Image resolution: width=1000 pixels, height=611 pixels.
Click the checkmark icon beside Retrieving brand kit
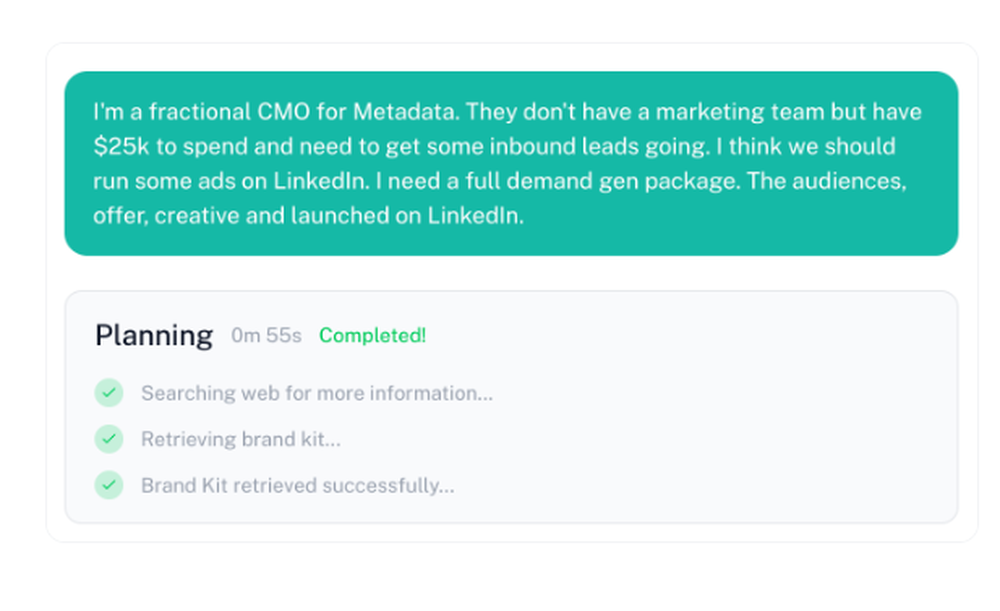click(109, 439)
